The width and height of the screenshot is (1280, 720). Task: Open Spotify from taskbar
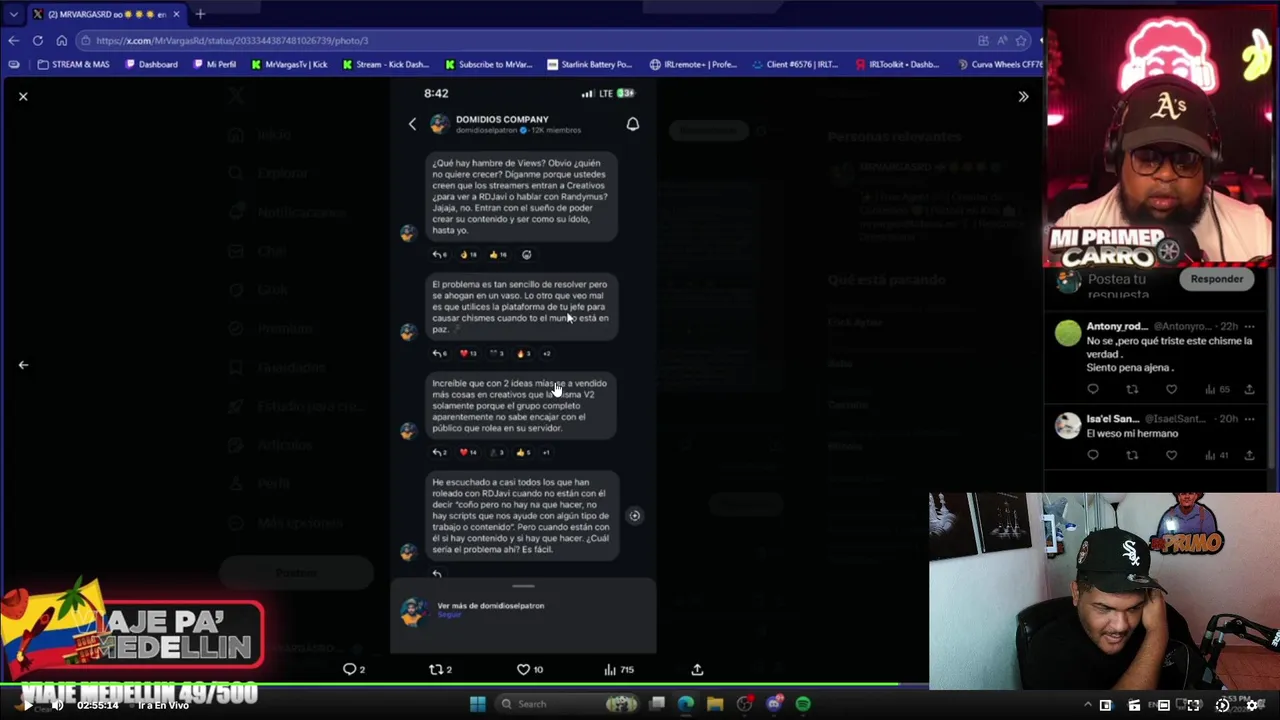803,704
